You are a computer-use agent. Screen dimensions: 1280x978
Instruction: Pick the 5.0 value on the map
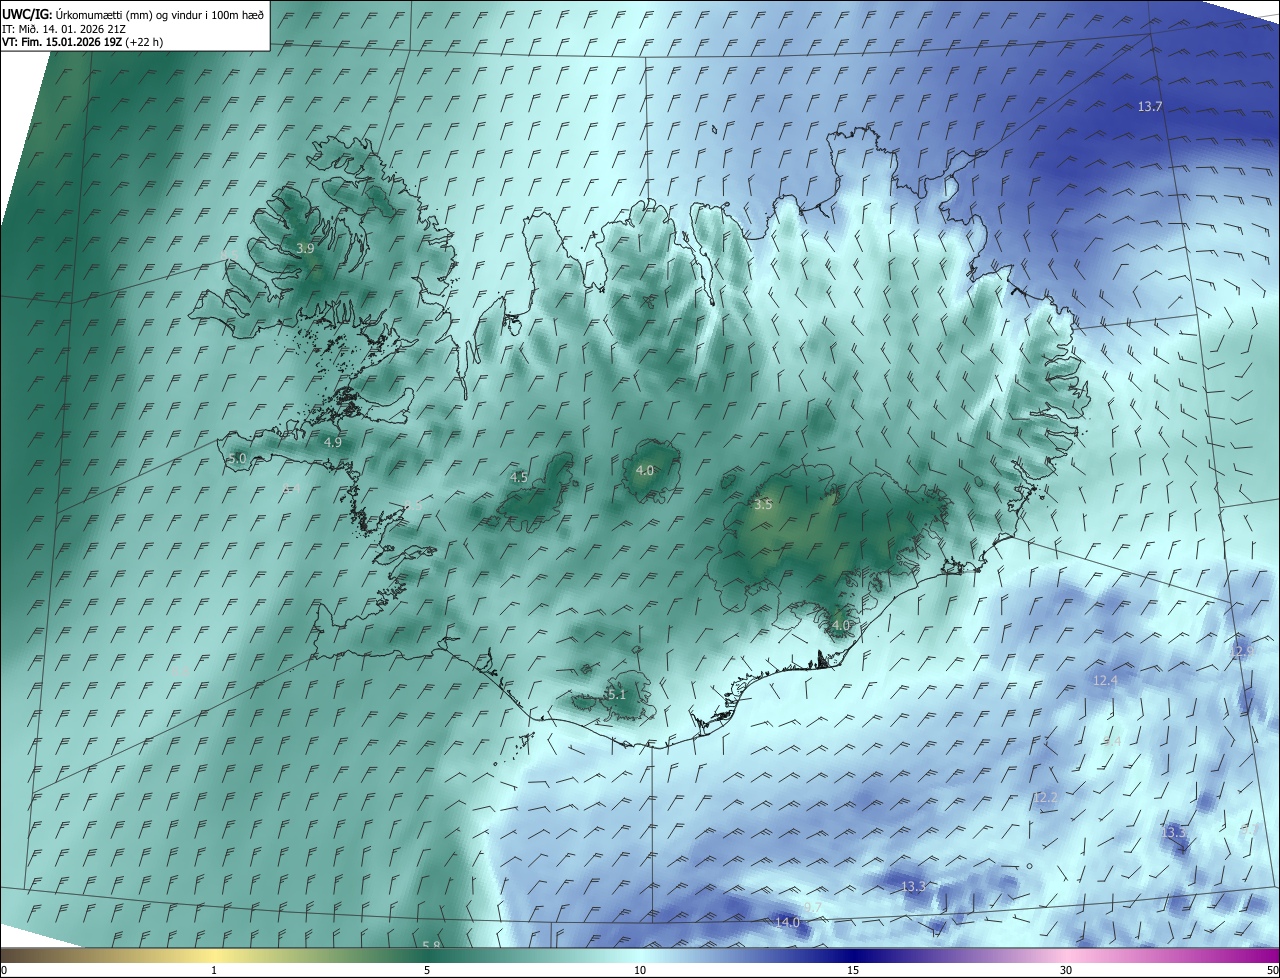coord(237,458)
